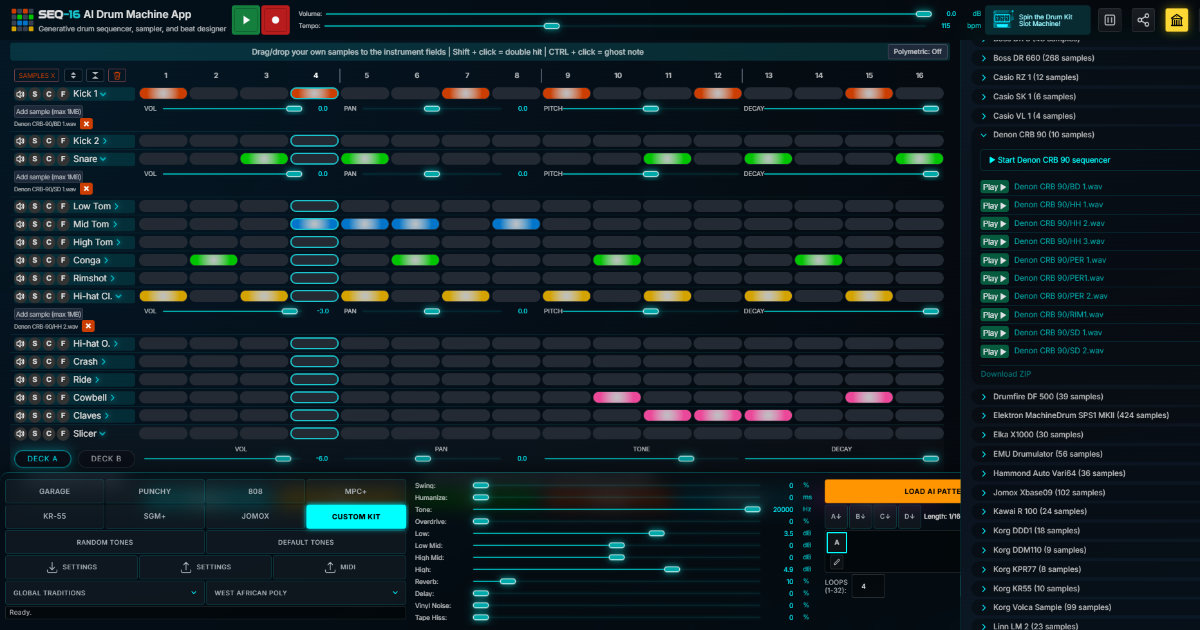Mute the Cowbell track
1200x630 pixels.
point(20,398)
